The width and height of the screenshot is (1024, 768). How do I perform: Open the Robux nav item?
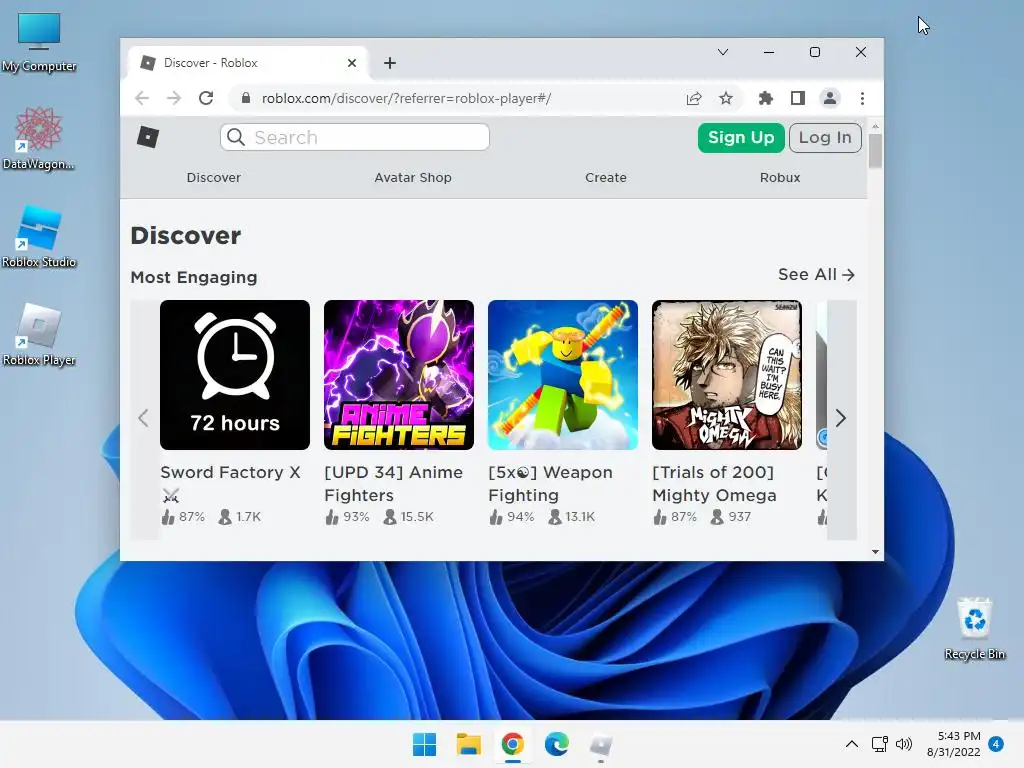(780, 178)
